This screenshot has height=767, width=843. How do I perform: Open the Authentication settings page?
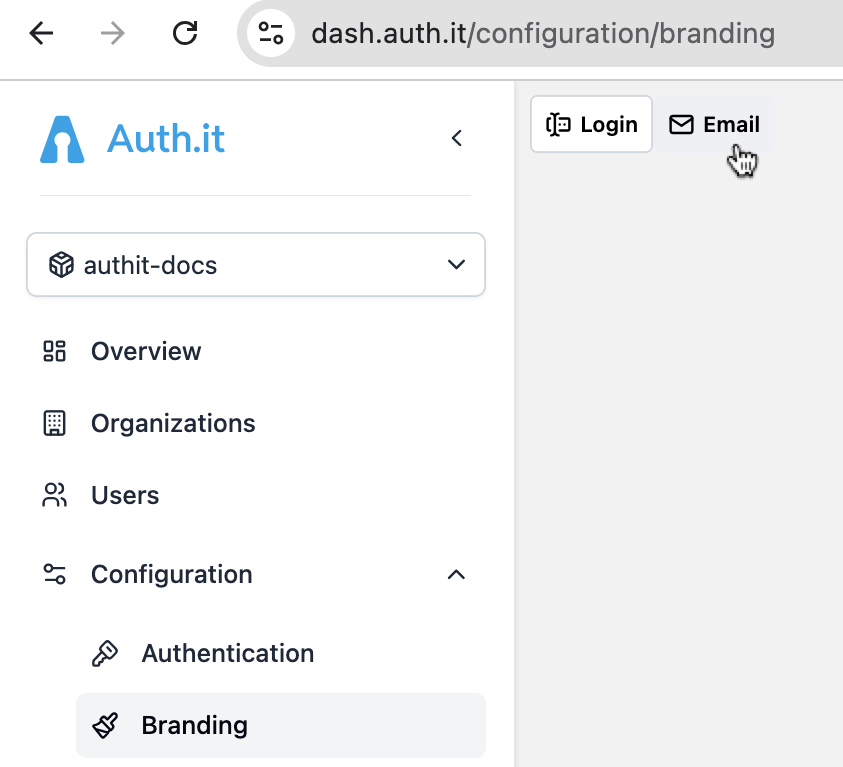pos(227,653)
